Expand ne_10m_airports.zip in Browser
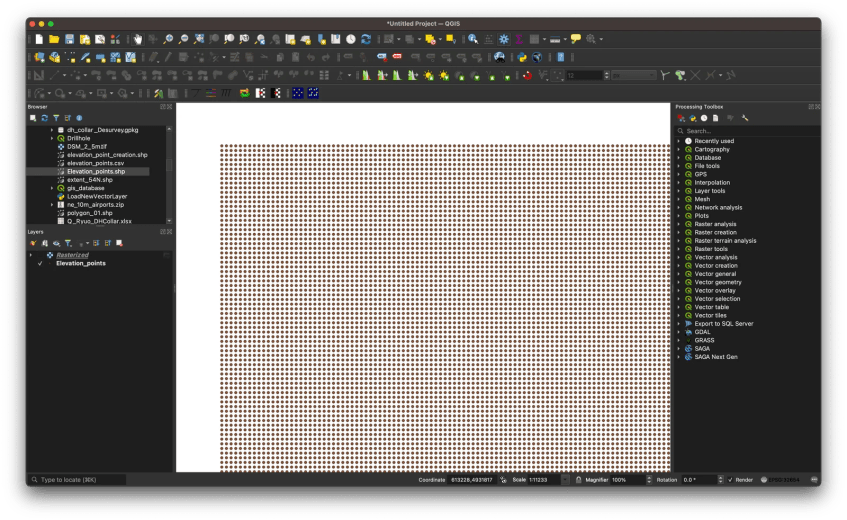The height and width of the screenshot is (520, 847). tap(52, 205)
